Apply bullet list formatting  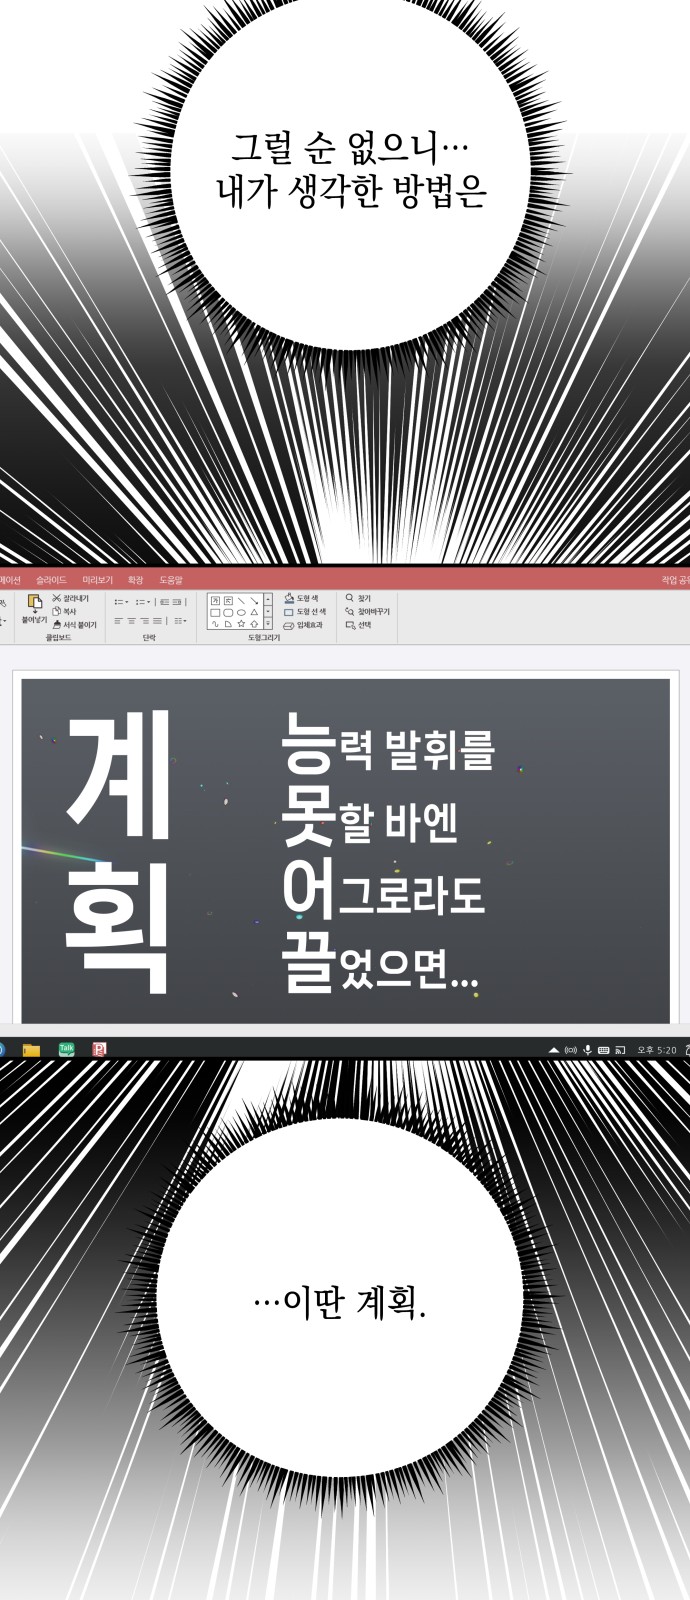(118, 602)
